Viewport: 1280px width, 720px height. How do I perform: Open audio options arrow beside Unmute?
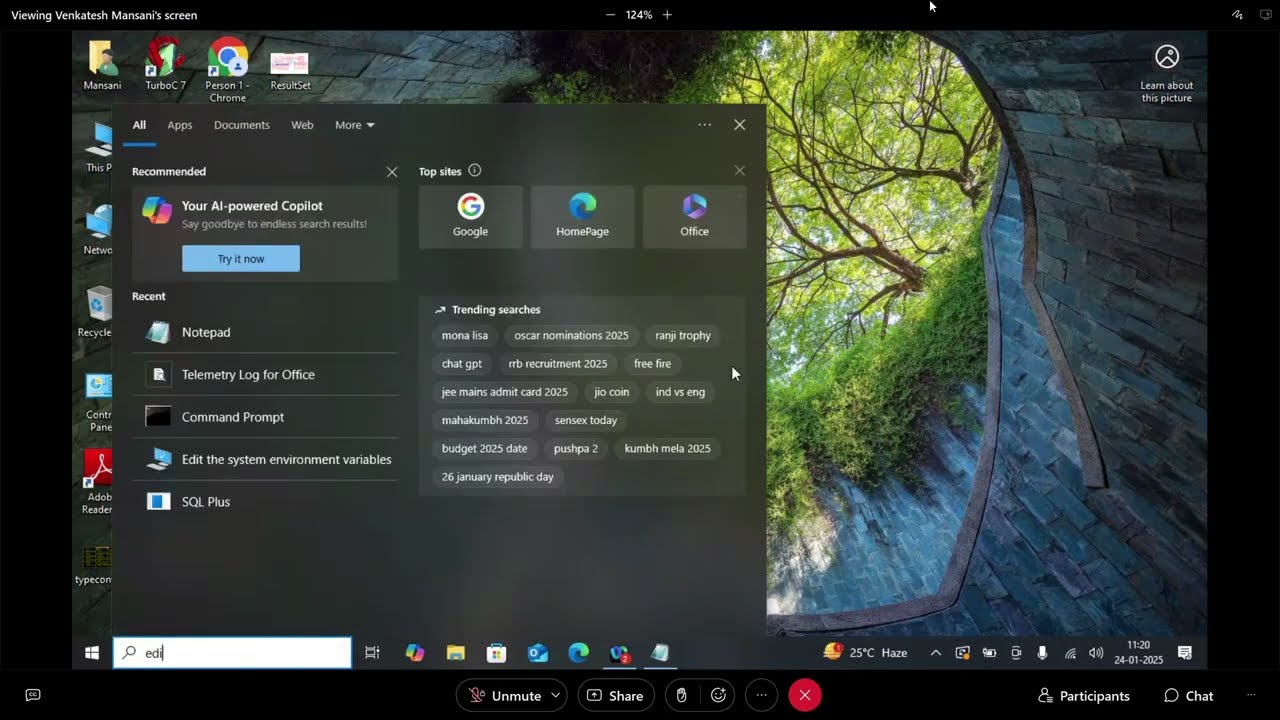557,696
